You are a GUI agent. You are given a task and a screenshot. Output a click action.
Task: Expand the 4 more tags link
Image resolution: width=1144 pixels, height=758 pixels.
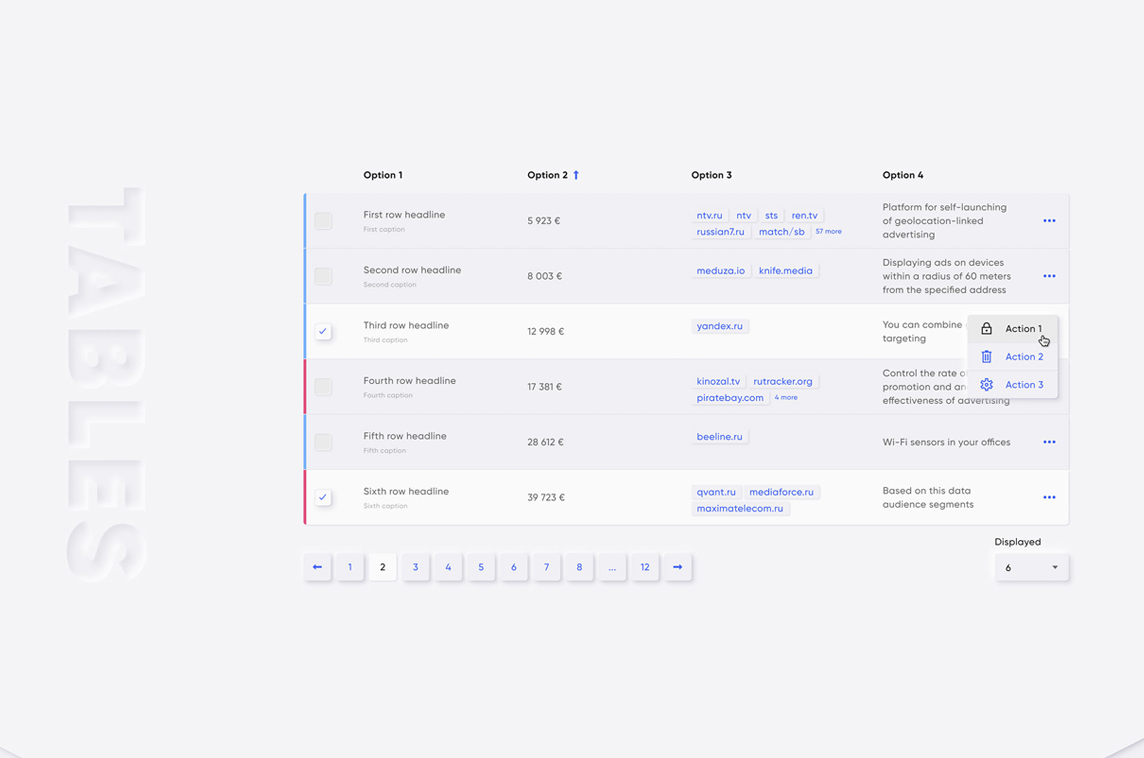786,398
